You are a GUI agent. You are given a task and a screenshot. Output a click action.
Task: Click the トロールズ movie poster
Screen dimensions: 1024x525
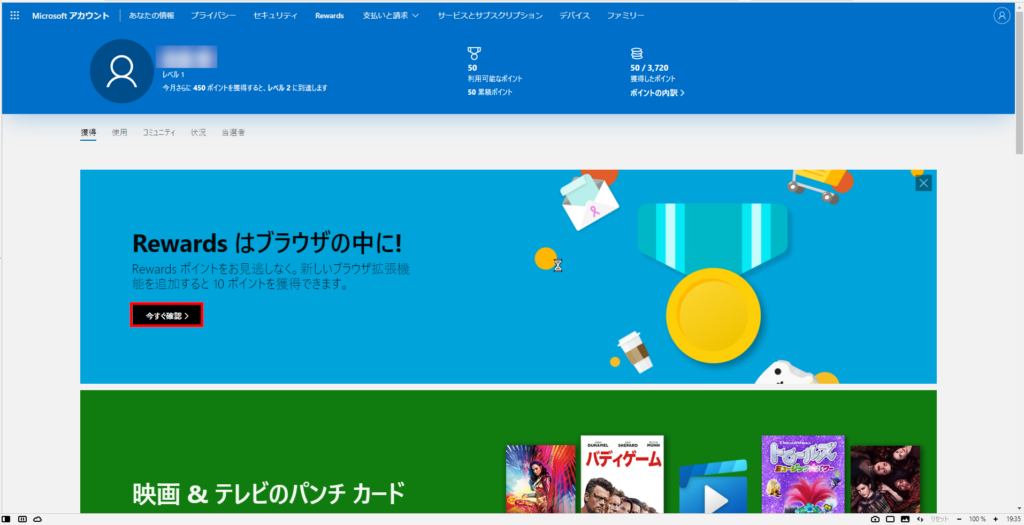pos(803,474)
